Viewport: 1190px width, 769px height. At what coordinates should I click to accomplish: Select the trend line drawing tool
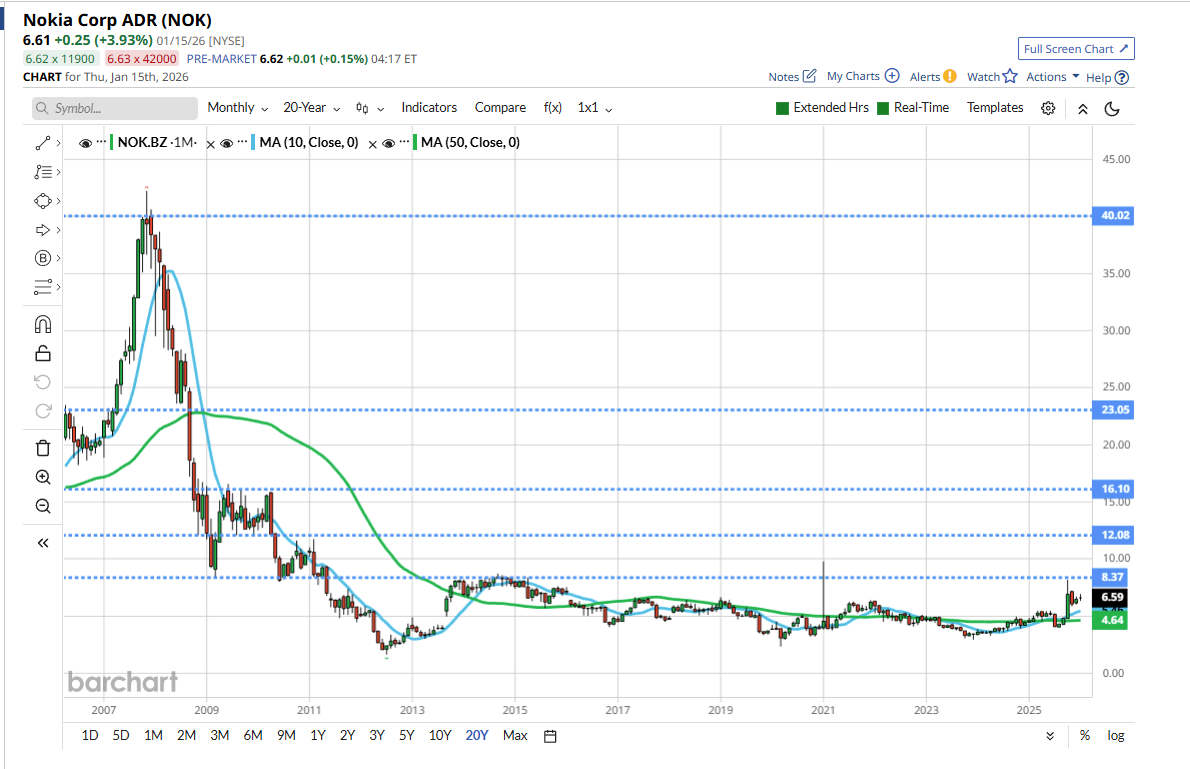[x=42, y=143]
